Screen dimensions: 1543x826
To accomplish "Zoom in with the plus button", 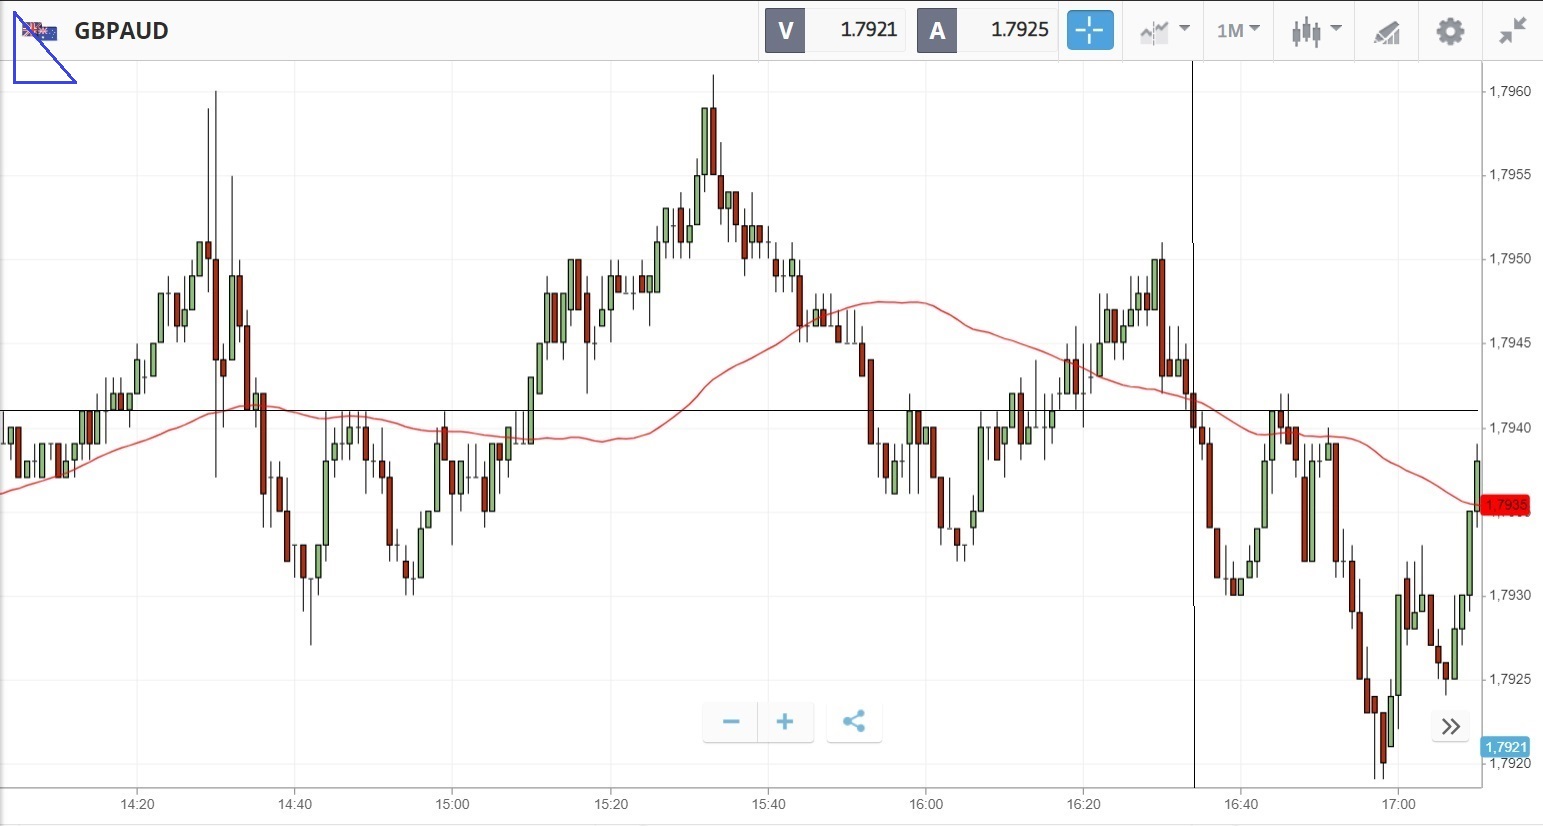I will [x=785, y=722].
